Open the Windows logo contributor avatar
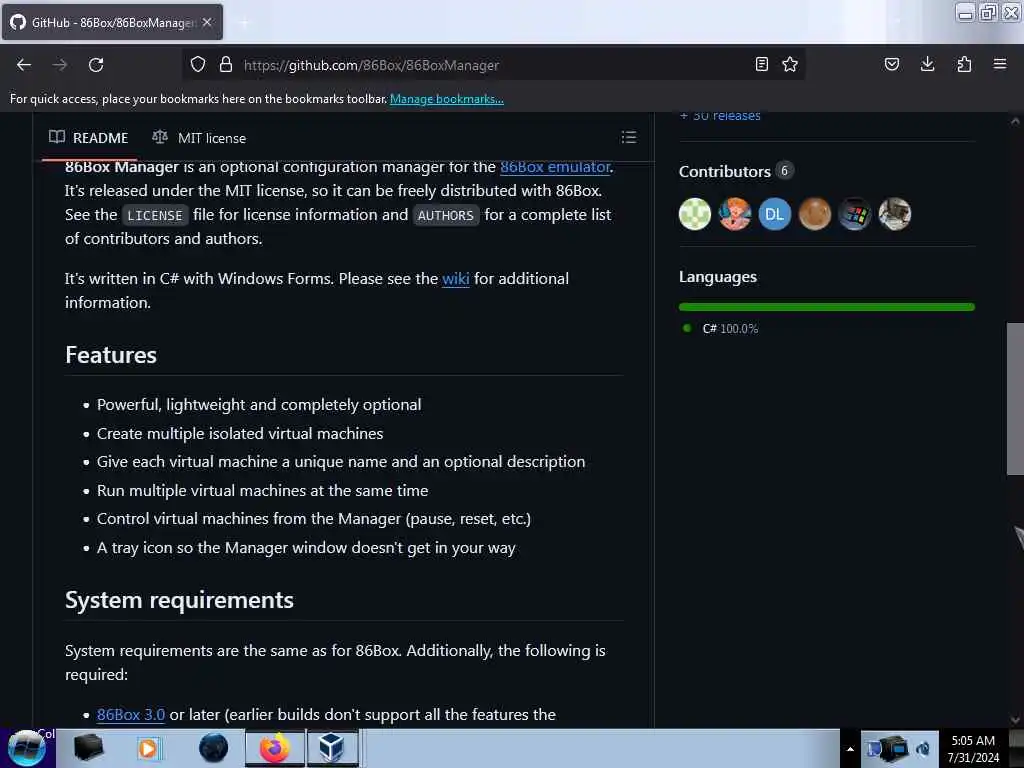The height and width of the screenshot is (768, 1024). click(x=854, y=214)
